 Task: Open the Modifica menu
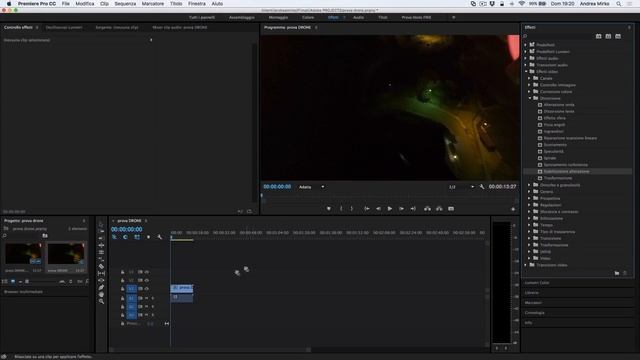(84, 4)
